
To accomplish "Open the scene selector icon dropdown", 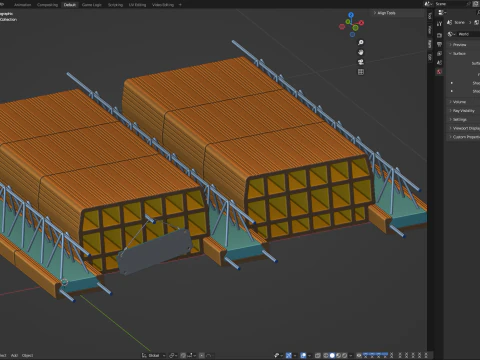I will 428,4.
